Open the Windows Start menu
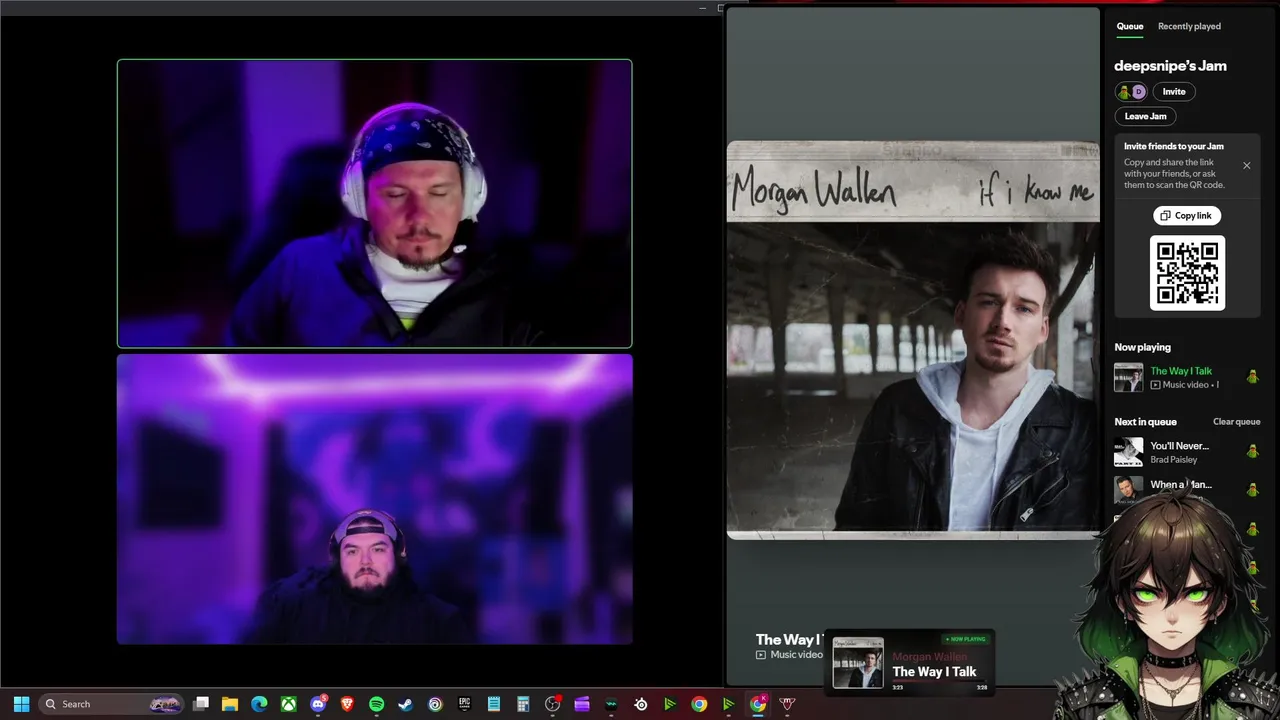This screenshot has width=1280, height=720. 21,704
